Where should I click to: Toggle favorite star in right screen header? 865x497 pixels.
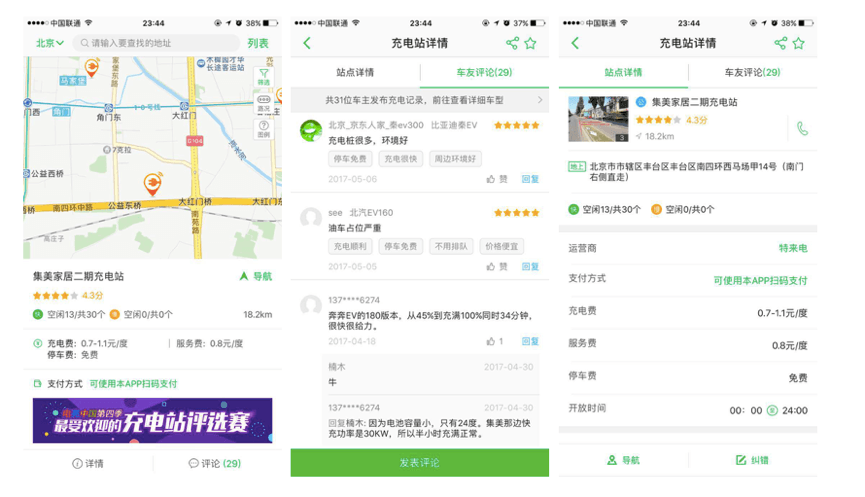[798, 43]
